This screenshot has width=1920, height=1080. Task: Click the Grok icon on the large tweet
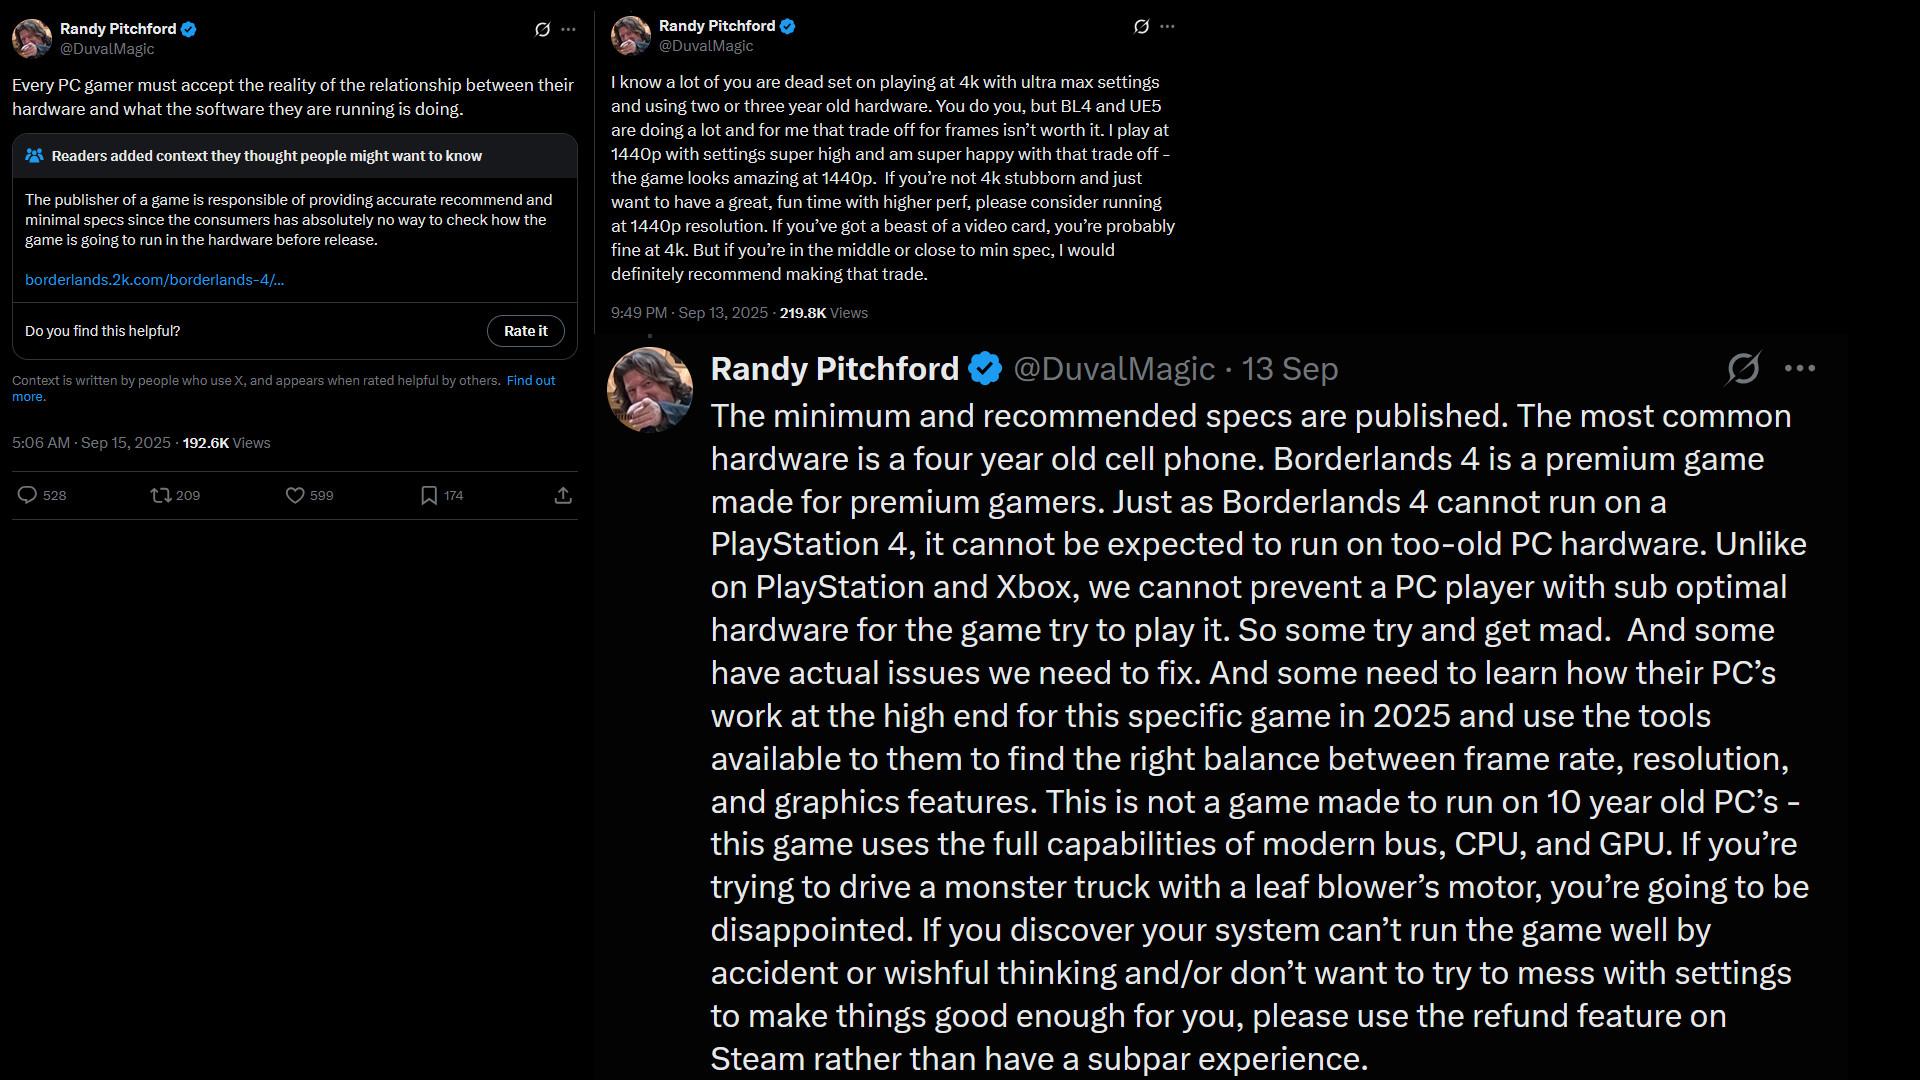click(x=1743, y=368)
